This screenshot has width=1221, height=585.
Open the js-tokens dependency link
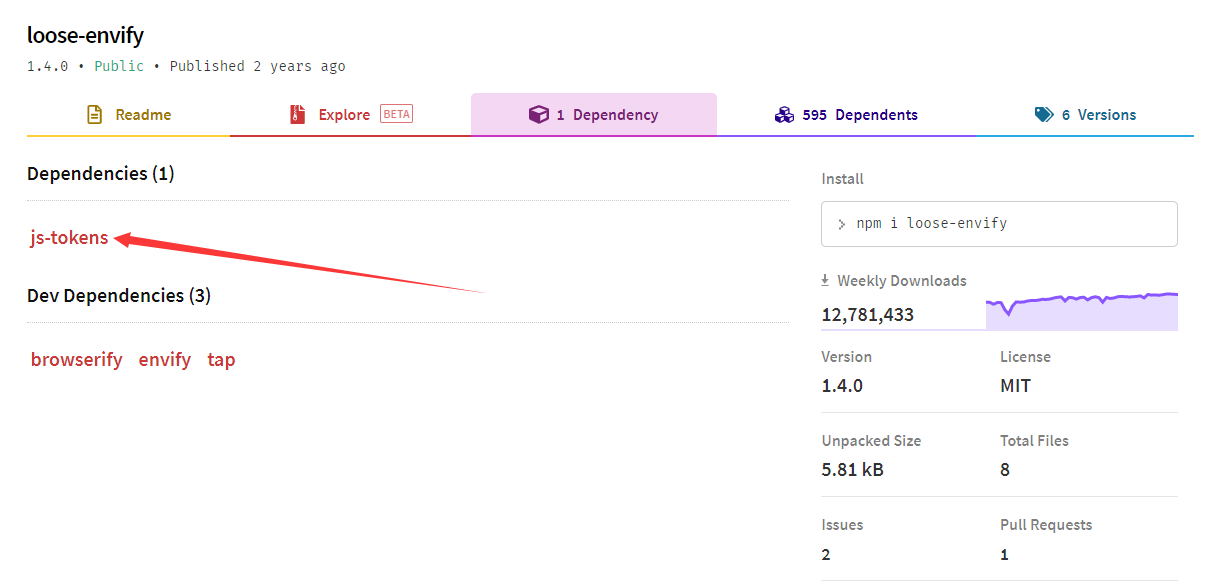click(69, 238)
